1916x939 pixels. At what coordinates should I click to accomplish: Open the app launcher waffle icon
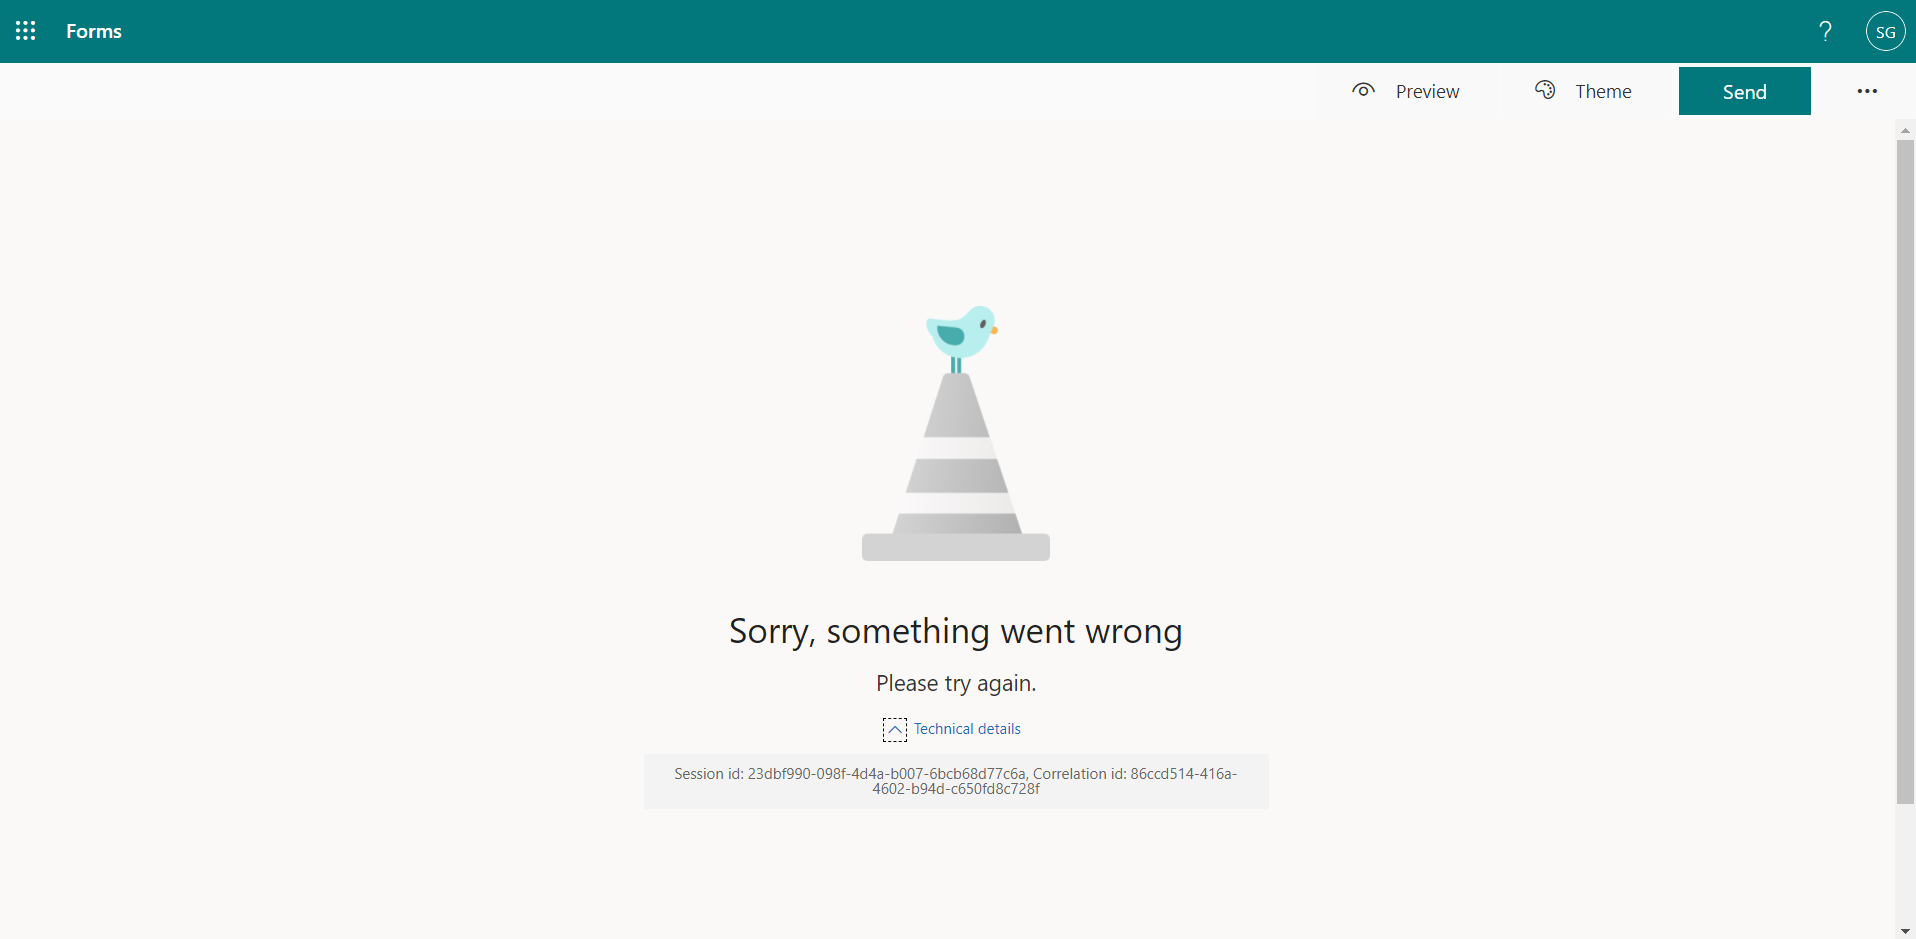[x=26, y=31]
